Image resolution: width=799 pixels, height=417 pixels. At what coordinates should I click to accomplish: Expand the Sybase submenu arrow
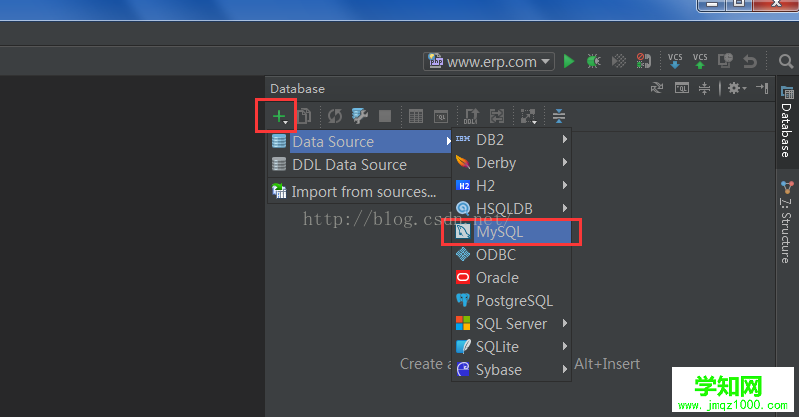565,369
